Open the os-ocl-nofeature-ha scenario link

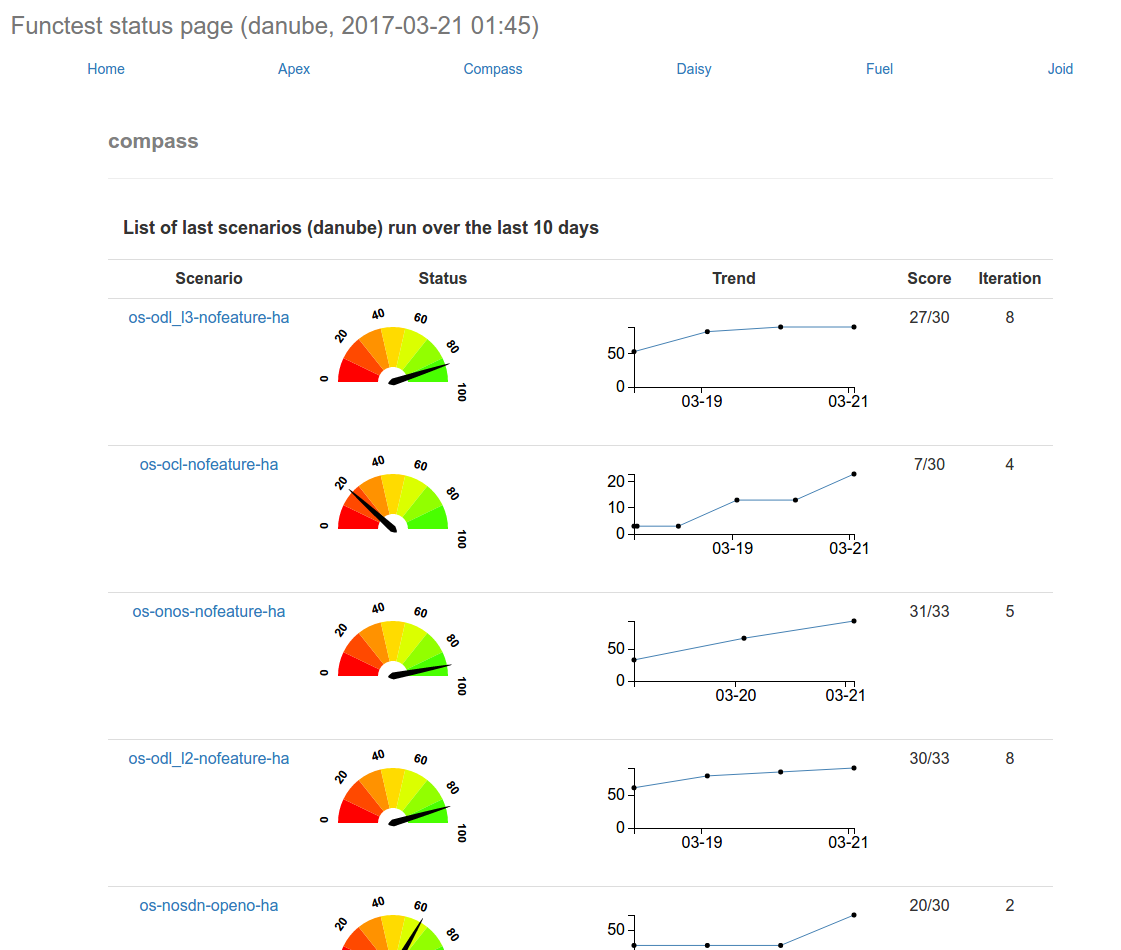(x=209, y=465)
